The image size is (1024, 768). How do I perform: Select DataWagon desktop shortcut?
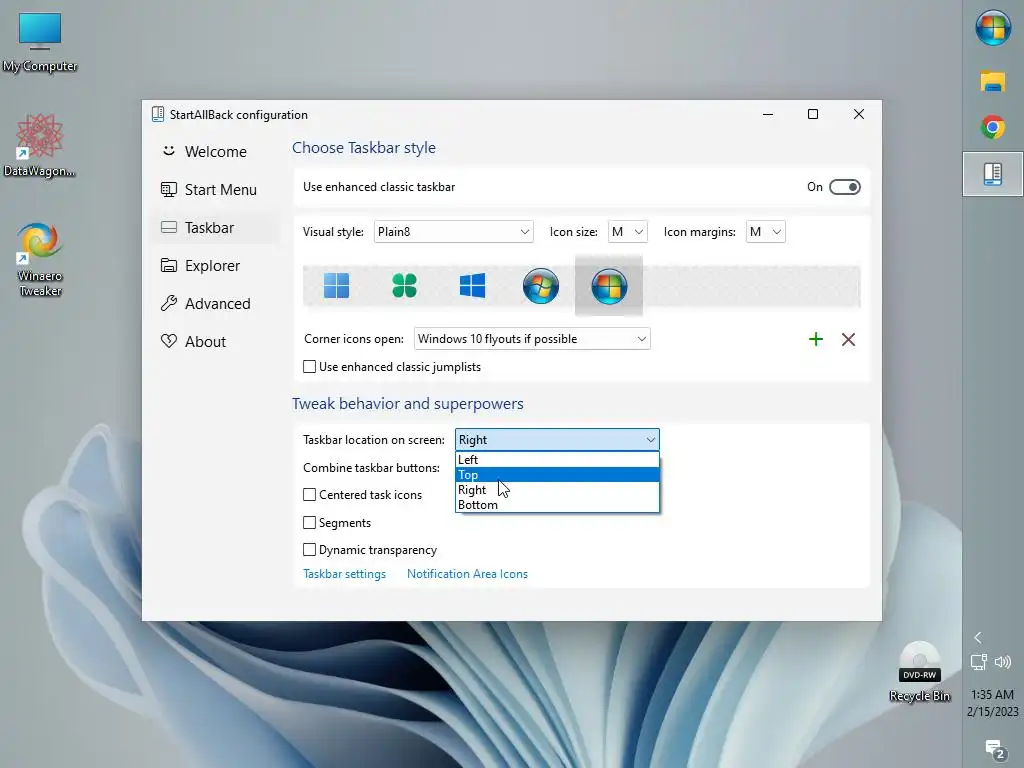pyautogui.click(x=40, y=146)
